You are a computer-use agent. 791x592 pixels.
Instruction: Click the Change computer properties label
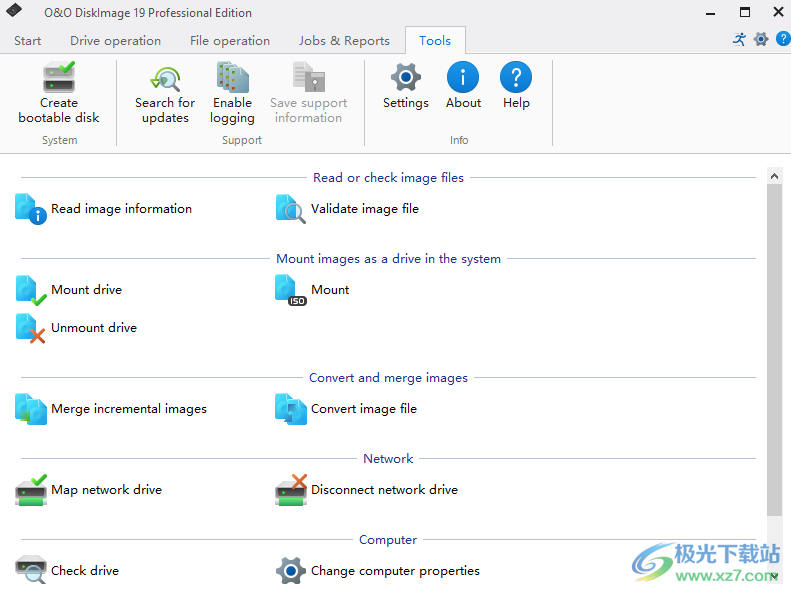click(x=395, y=571)
